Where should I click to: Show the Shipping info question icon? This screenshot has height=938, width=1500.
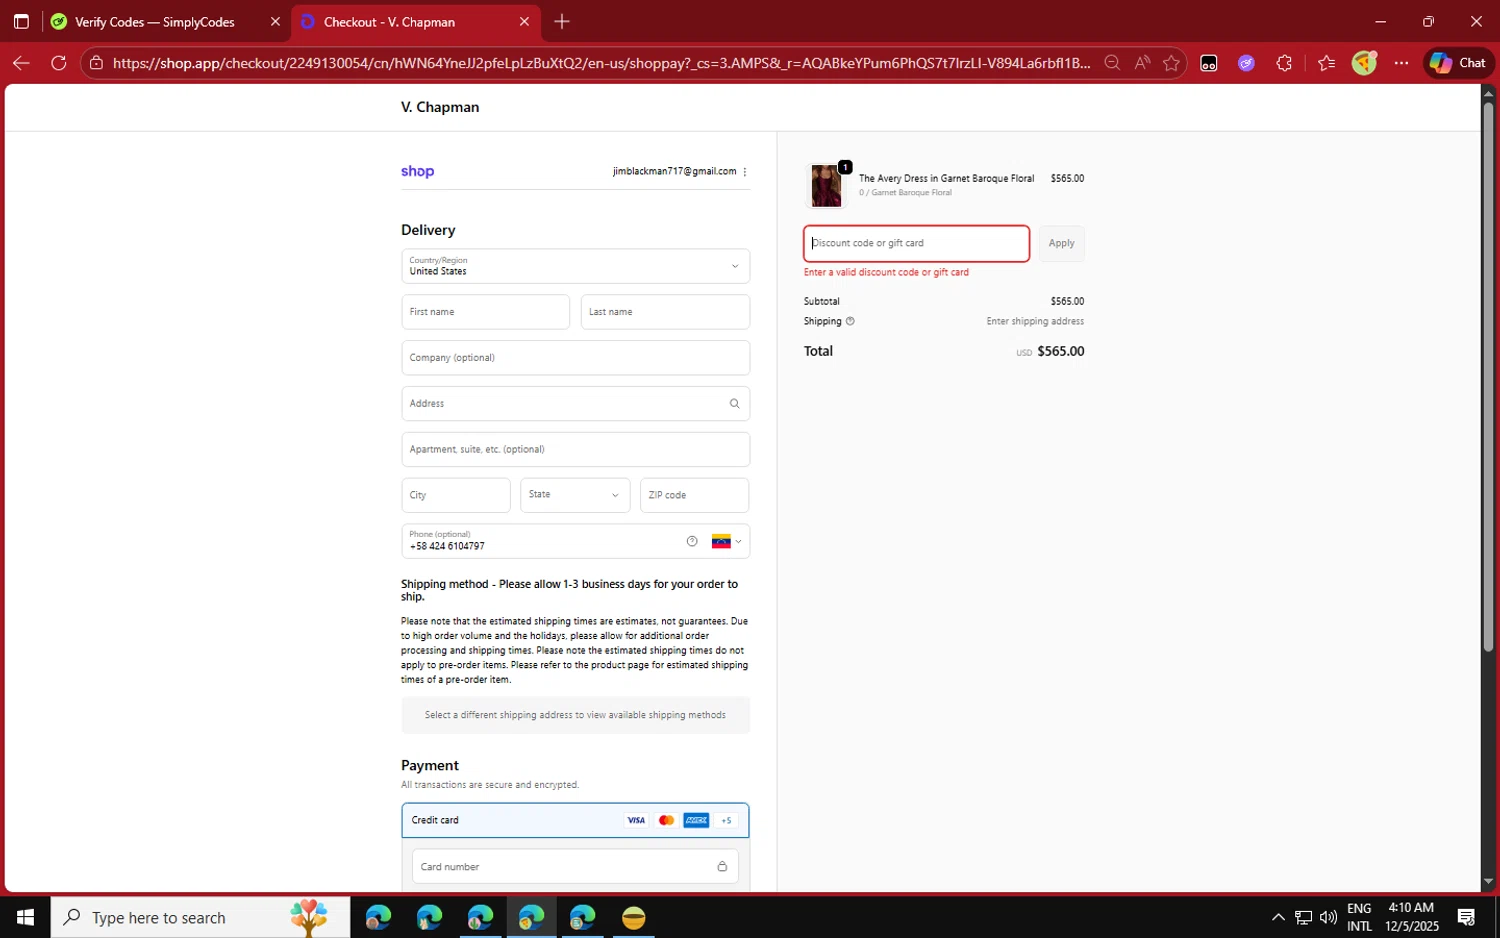coord(850,322)
